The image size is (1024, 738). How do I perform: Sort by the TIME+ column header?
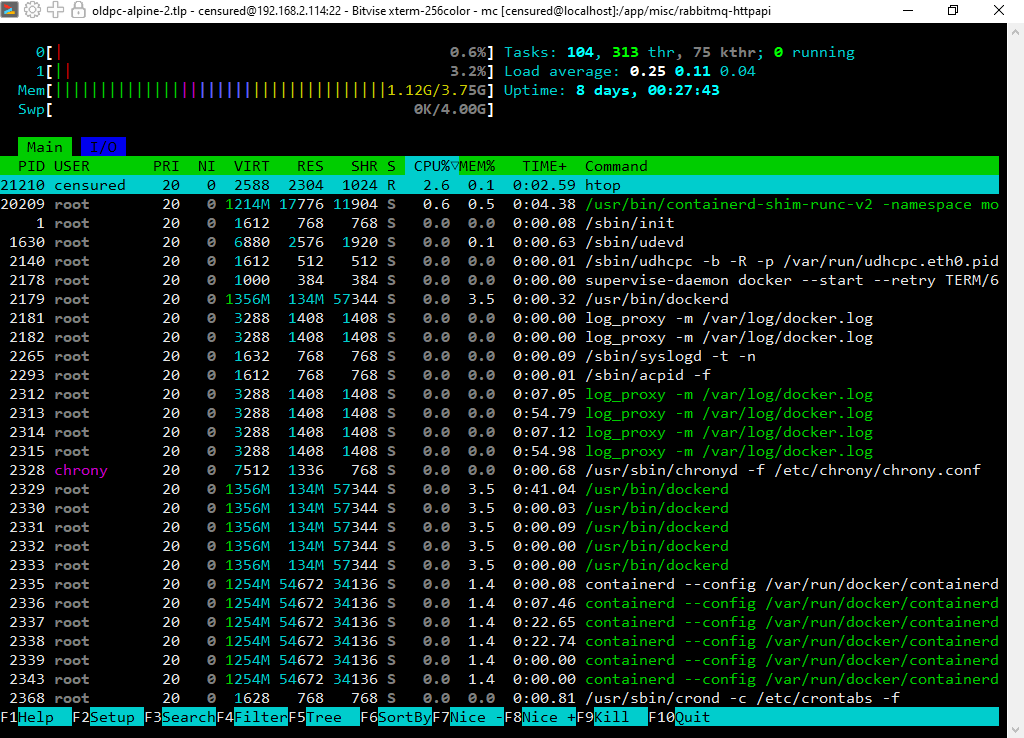[544, 166]
